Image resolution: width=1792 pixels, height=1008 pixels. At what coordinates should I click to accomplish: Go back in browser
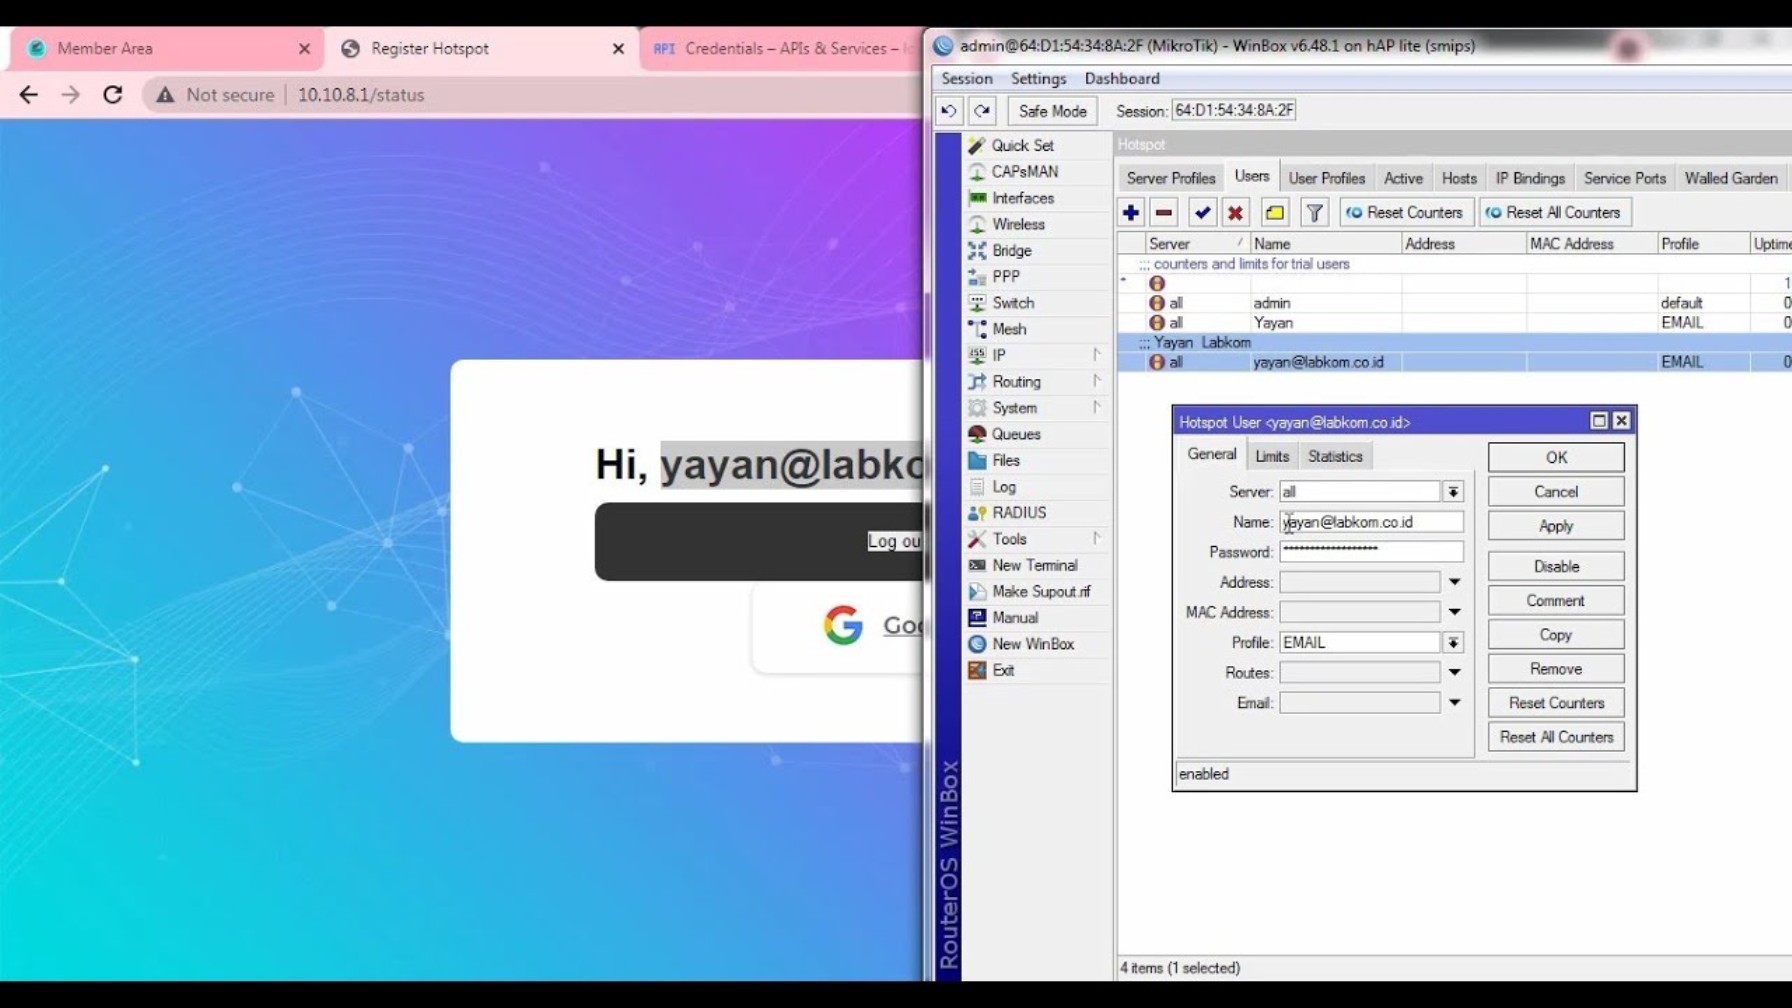(29, 95)
